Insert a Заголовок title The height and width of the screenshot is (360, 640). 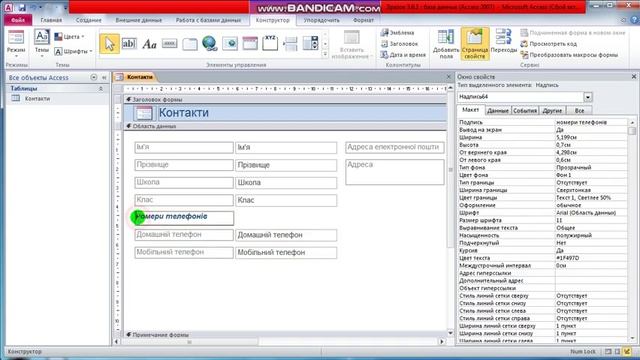399,44
